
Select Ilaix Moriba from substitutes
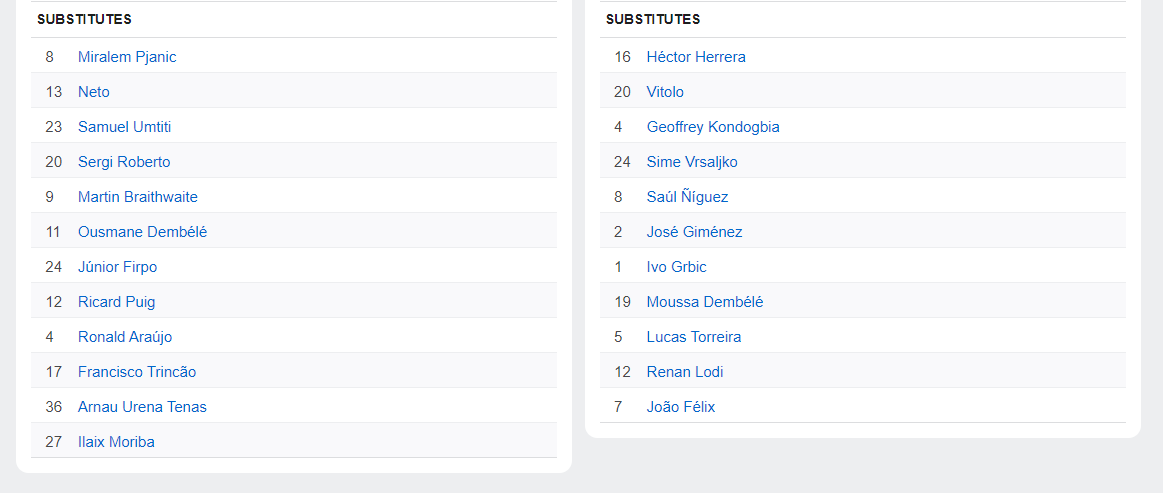[116, 442]
